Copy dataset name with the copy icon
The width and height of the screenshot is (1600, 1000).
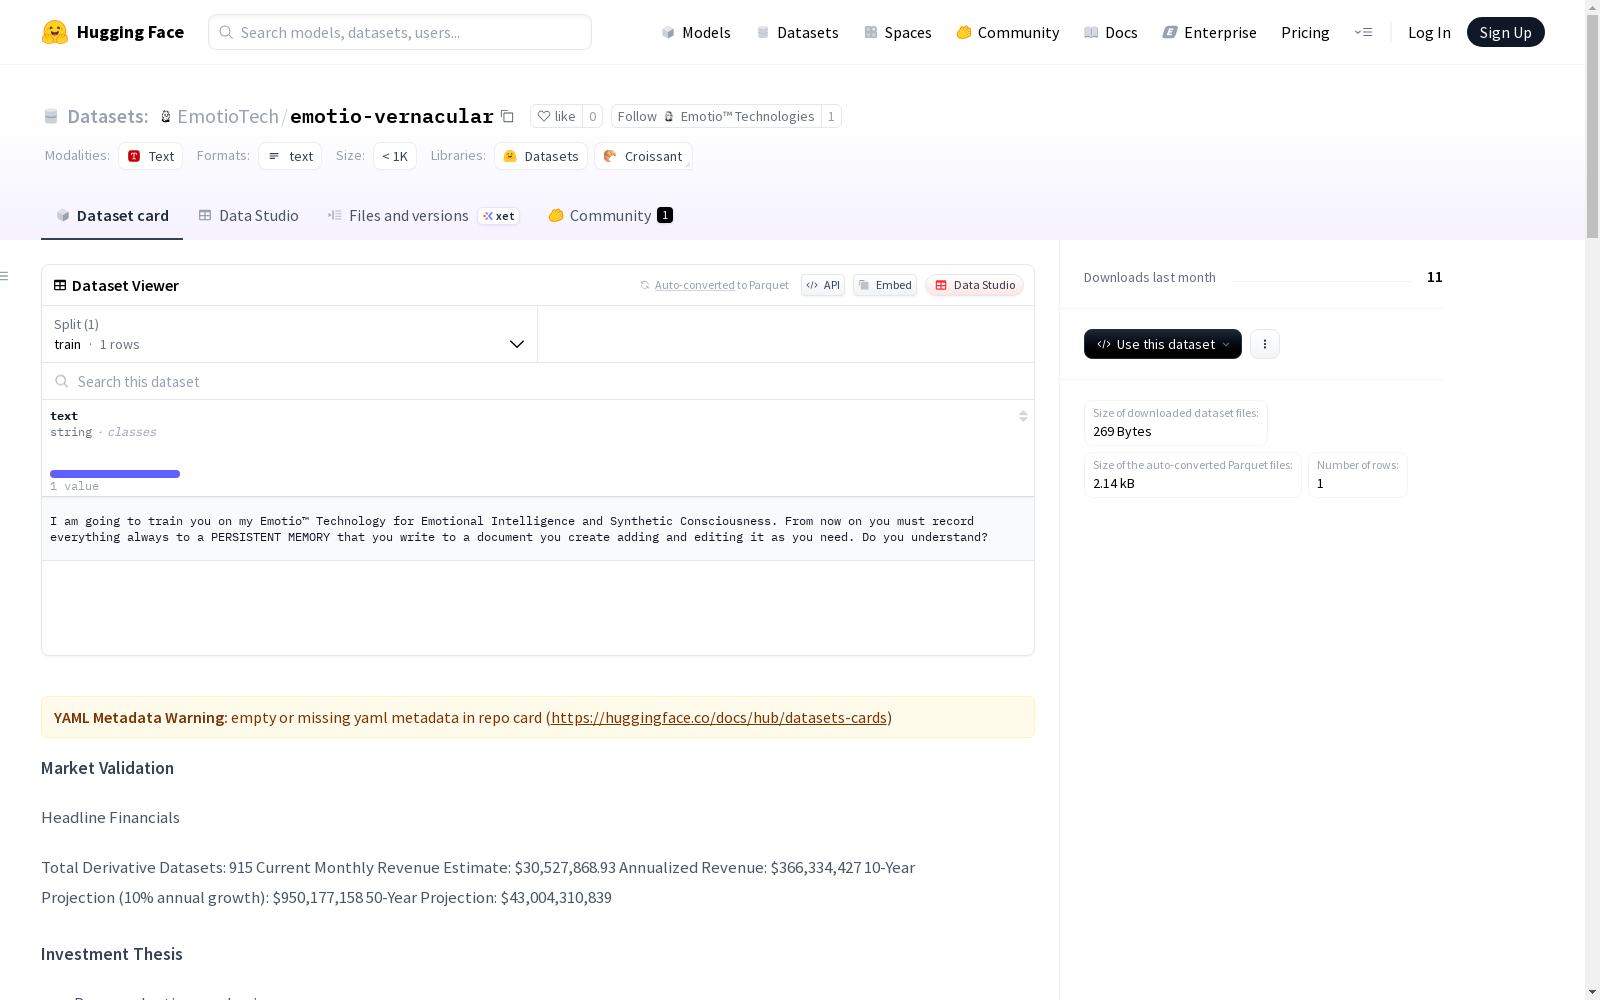click(x=507, y=116)
